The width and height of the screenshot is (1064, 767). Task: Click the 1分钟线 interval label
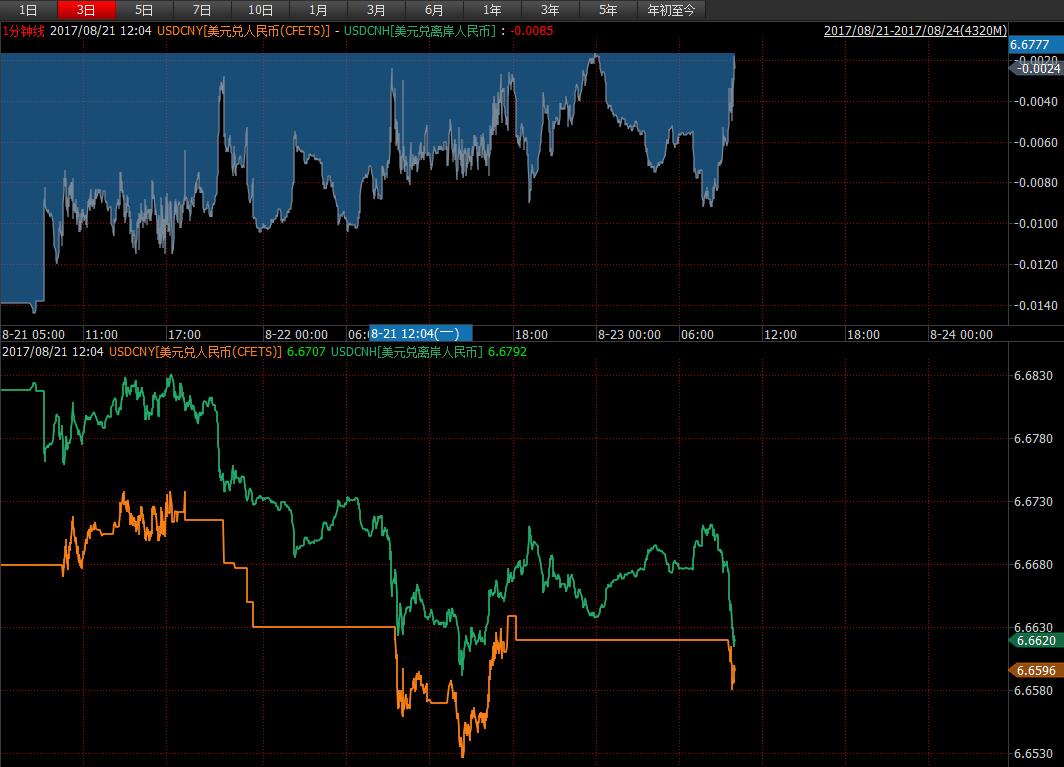[23, 31]
